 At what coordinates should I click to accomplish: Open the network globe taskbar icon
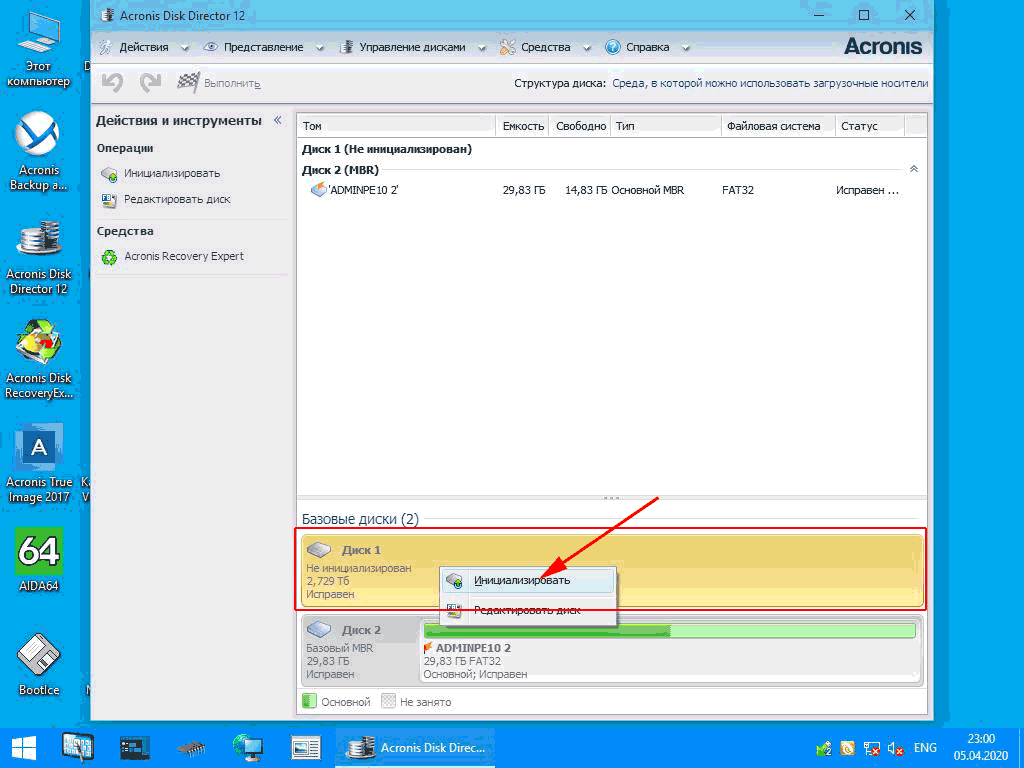[248, 747]
